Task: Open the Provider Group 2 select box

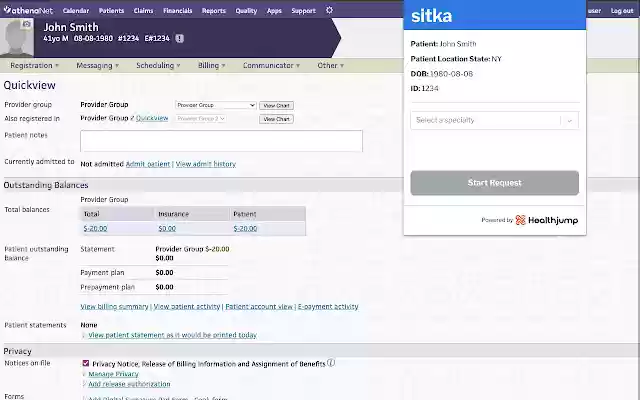Action: [x=201, y=118]
